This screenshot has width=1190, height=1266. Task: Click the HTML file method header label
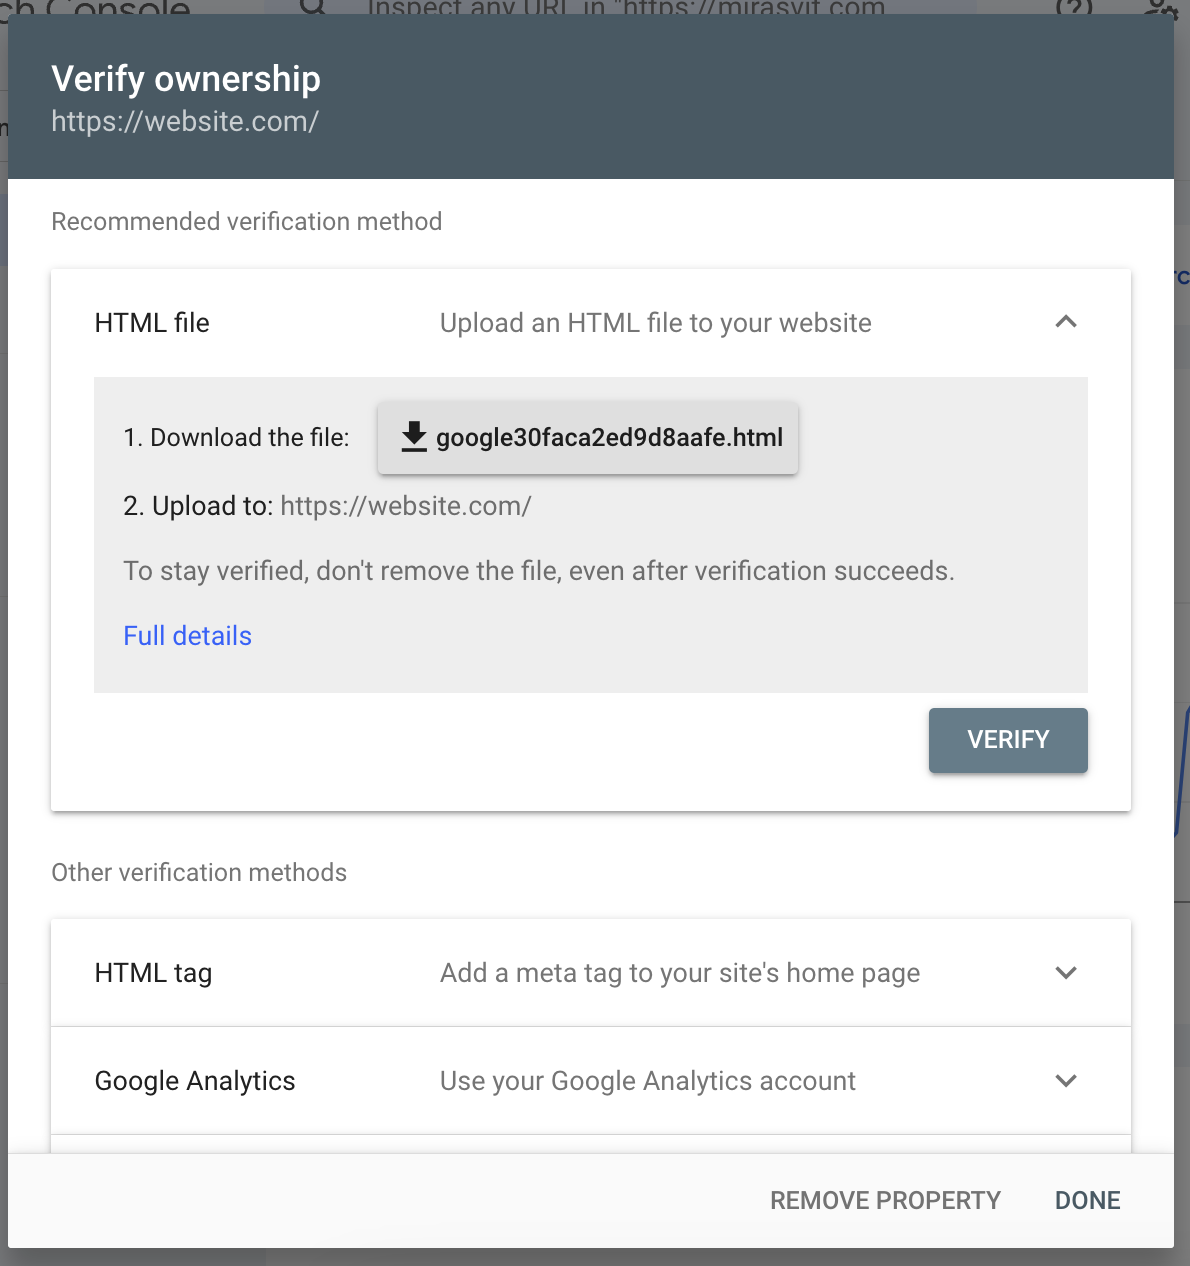click(x=152, y=322)
